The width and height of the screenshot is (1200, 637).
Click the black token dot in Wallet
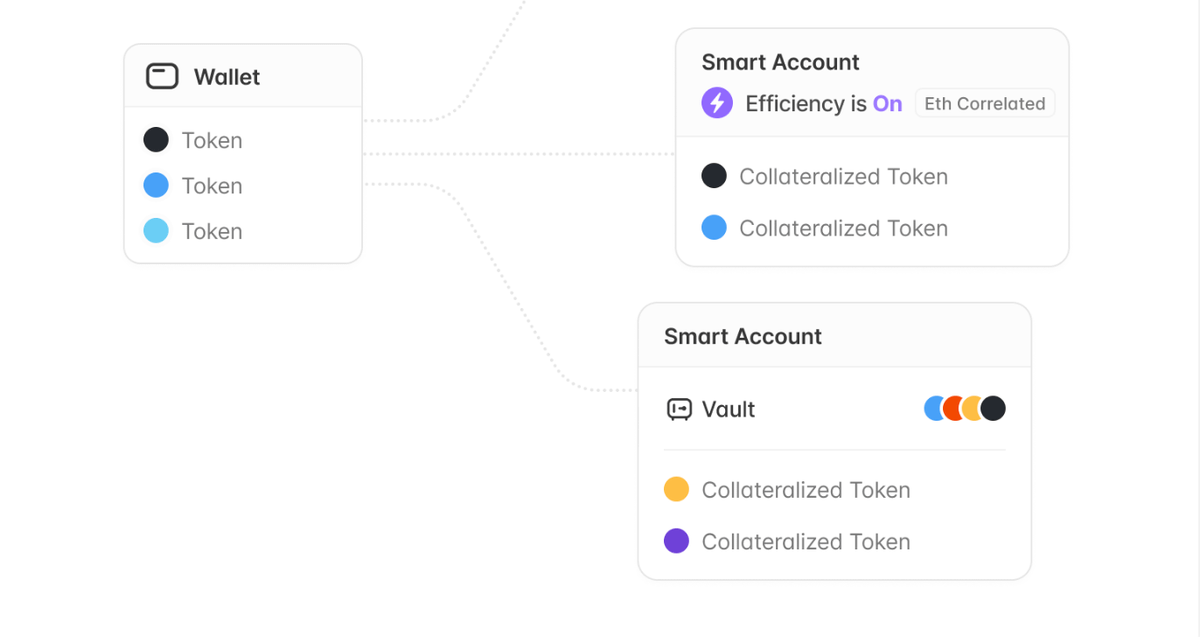(156, 140)
